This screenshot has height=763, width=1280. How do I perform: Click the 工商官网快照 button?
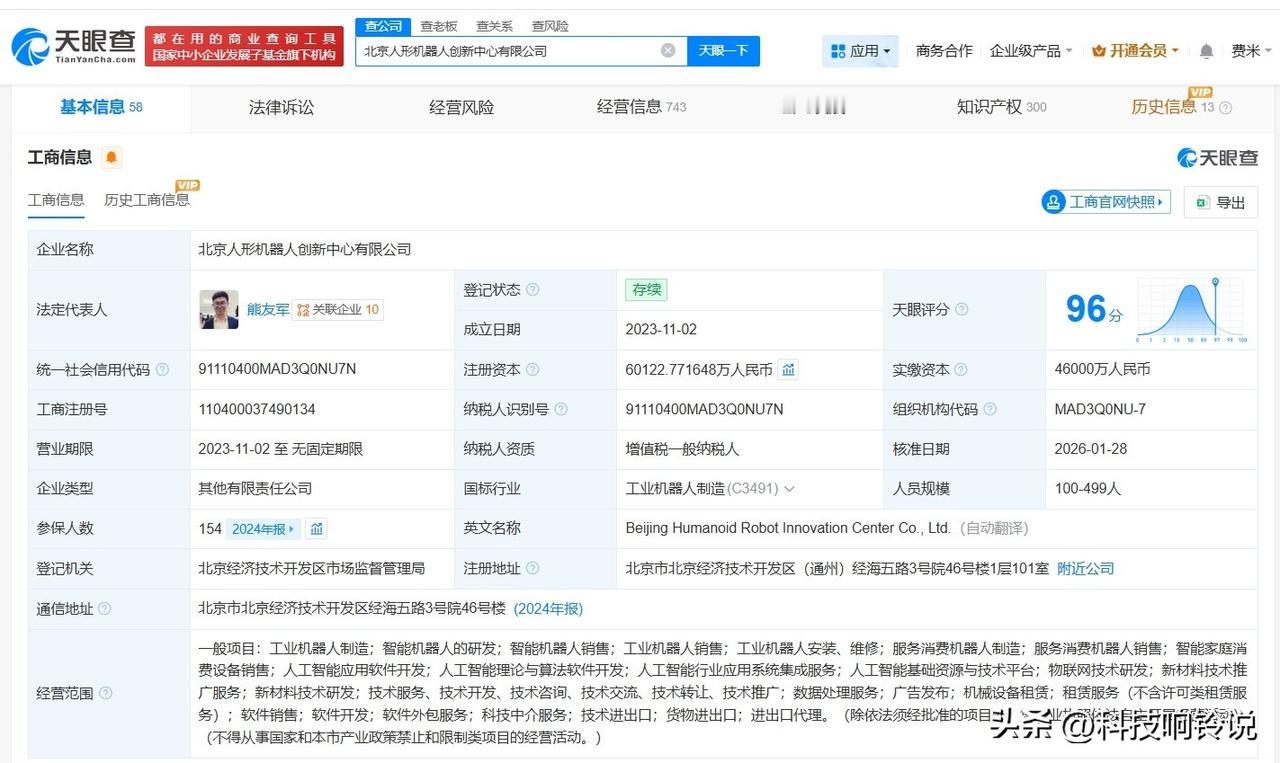click(1105, 202)
